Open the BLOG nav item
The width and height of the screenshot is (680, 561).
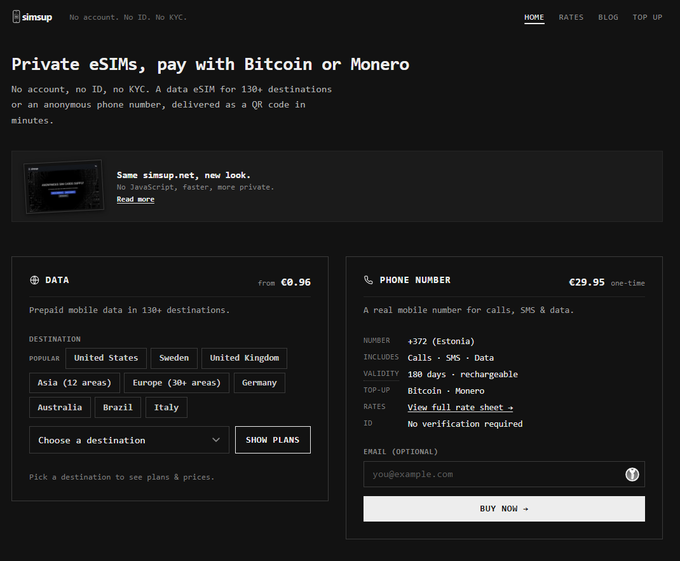coord(608,17)
